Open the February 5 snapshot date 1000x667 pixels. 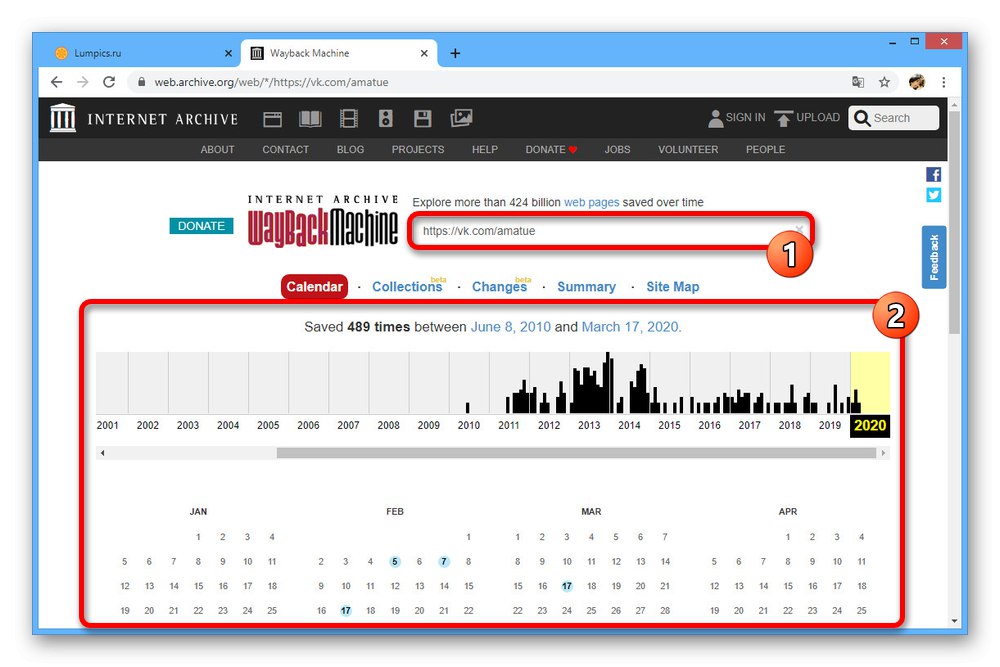tap(395, 562)
